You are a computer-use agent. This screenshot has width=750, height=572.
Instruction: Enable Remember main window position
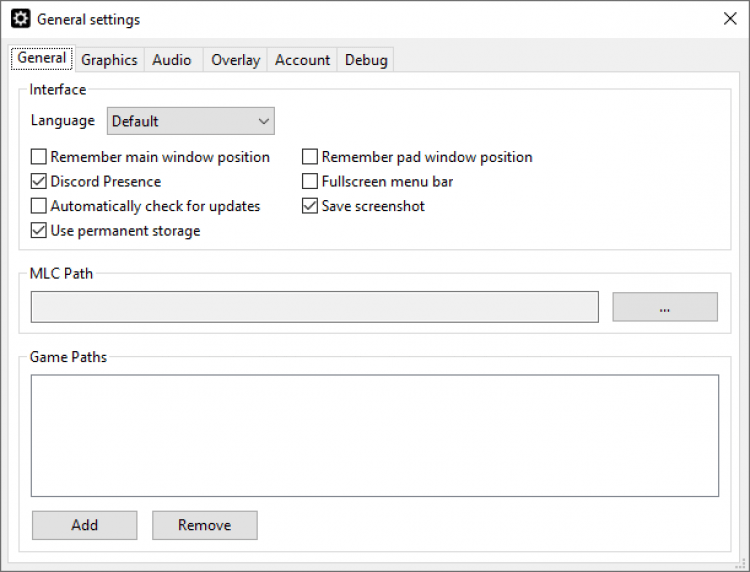click(x=39, y=157)
